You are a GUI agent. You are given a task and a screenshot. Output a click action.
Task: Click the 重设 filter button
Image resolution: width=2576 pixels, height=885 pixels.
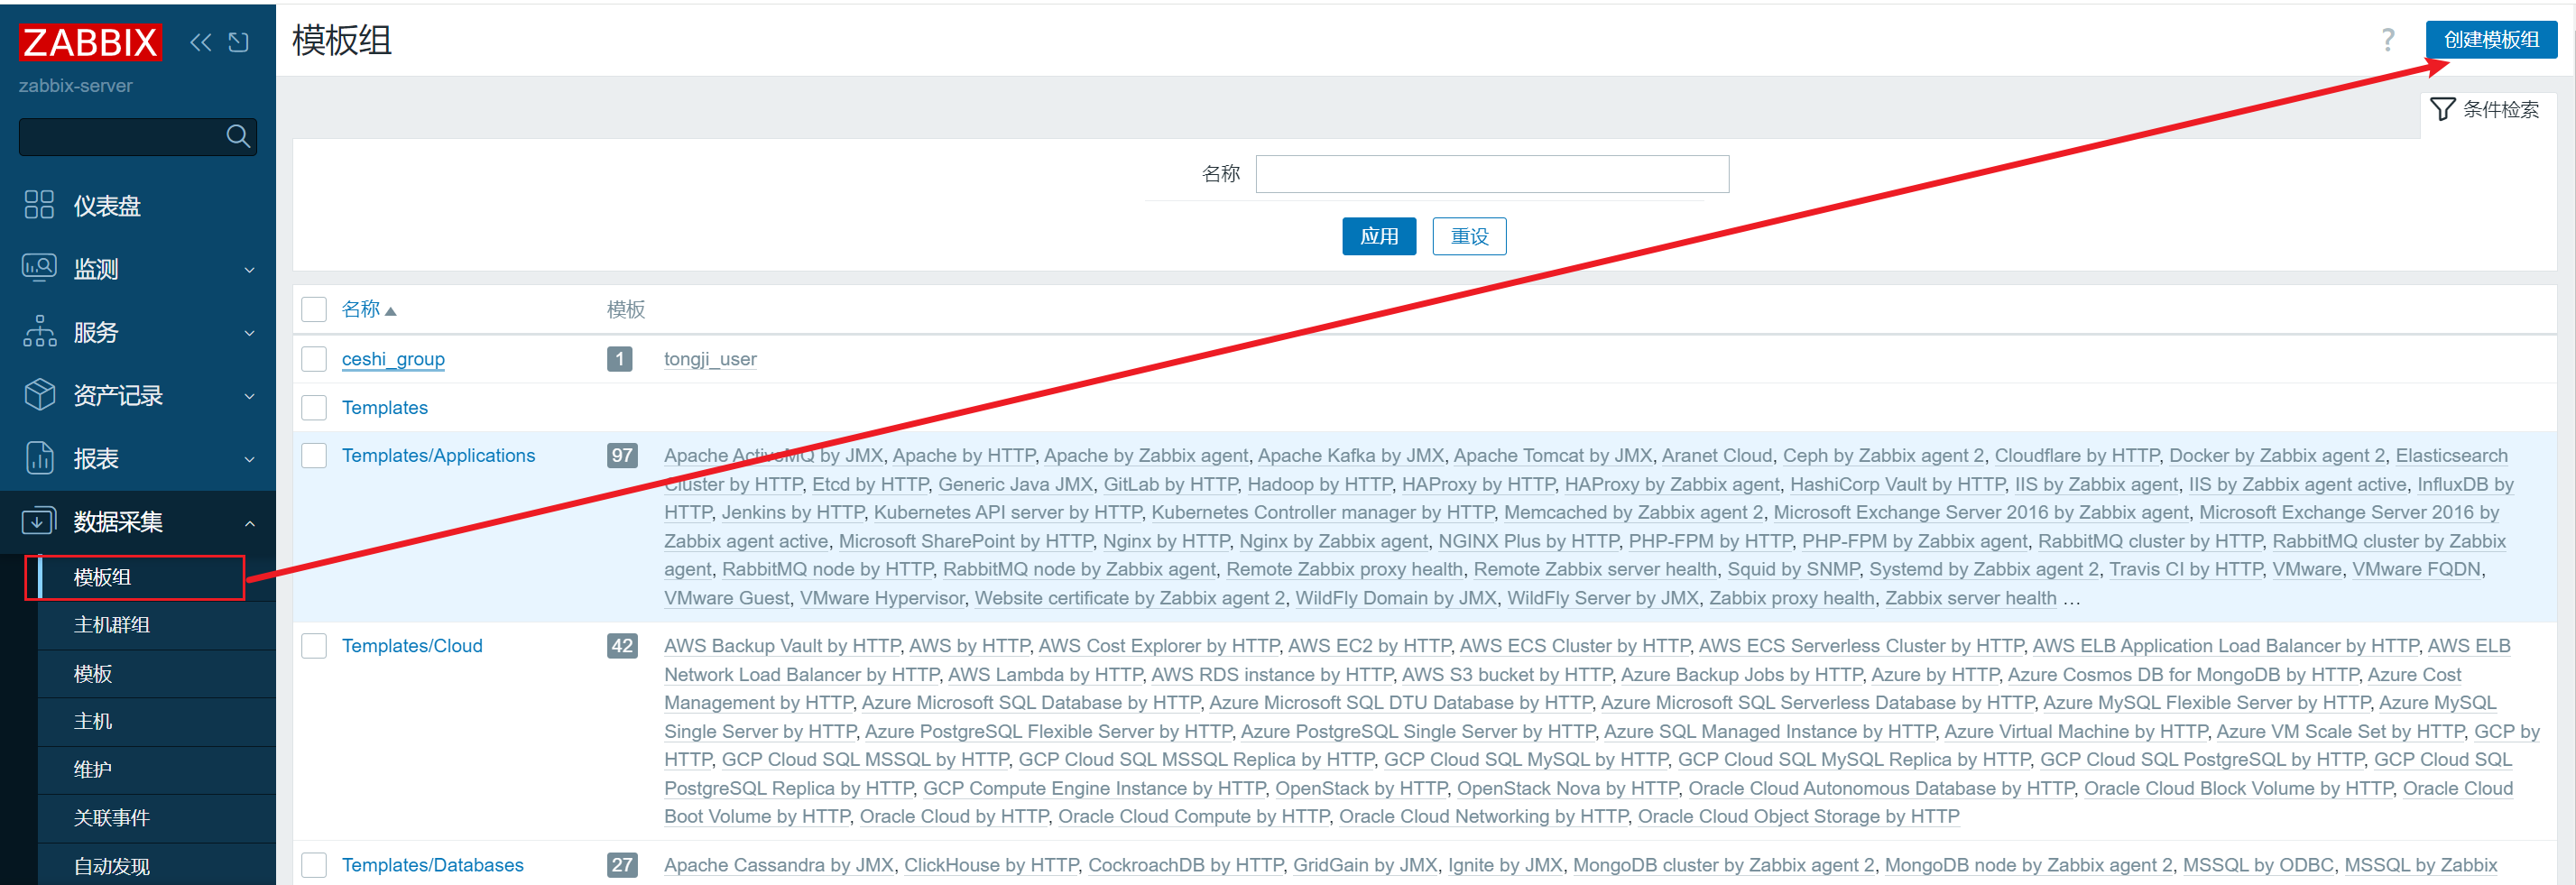tap(1469, 236)
